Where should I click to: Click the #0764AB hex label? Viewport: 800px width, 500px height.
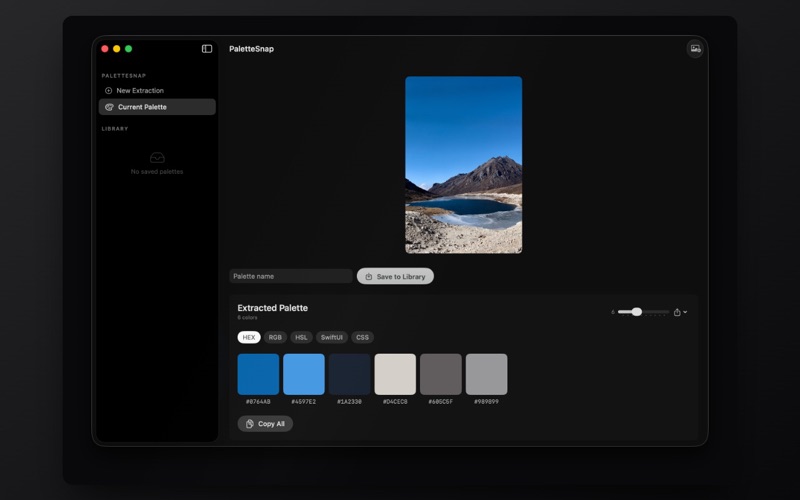pos(258,402)
